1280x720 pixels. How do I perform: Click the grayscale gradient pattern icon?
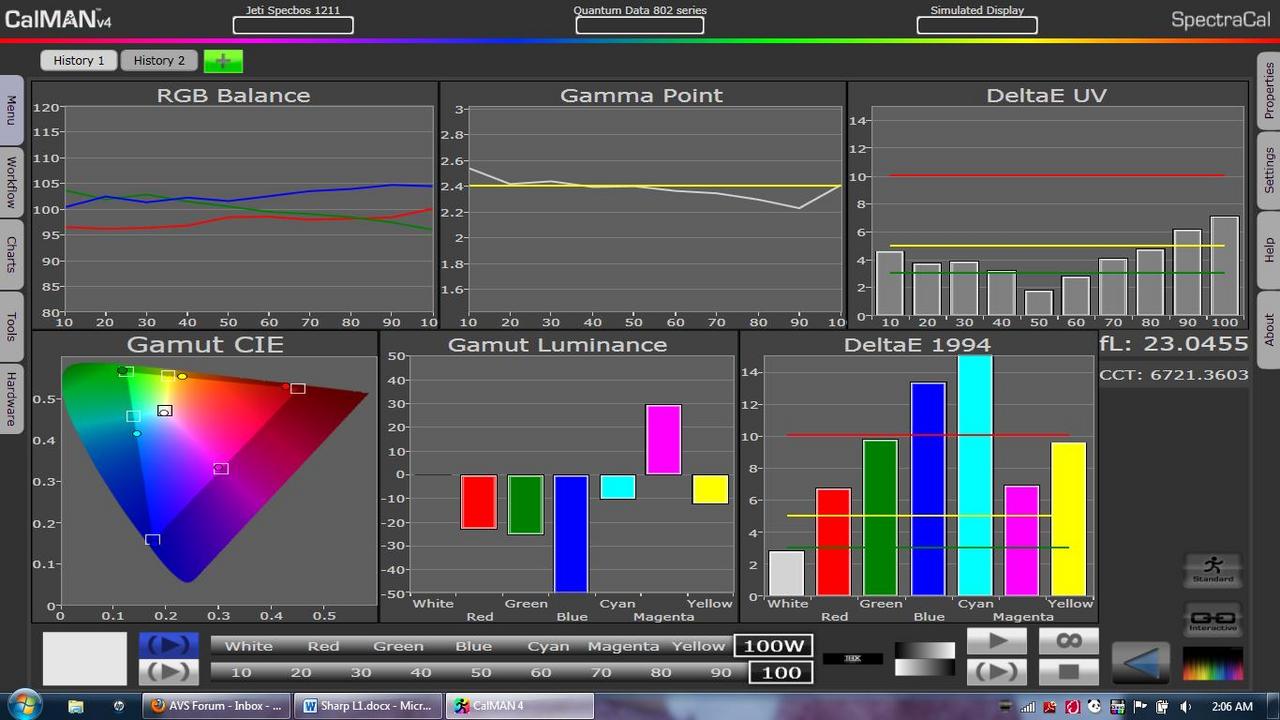point(923,659)
